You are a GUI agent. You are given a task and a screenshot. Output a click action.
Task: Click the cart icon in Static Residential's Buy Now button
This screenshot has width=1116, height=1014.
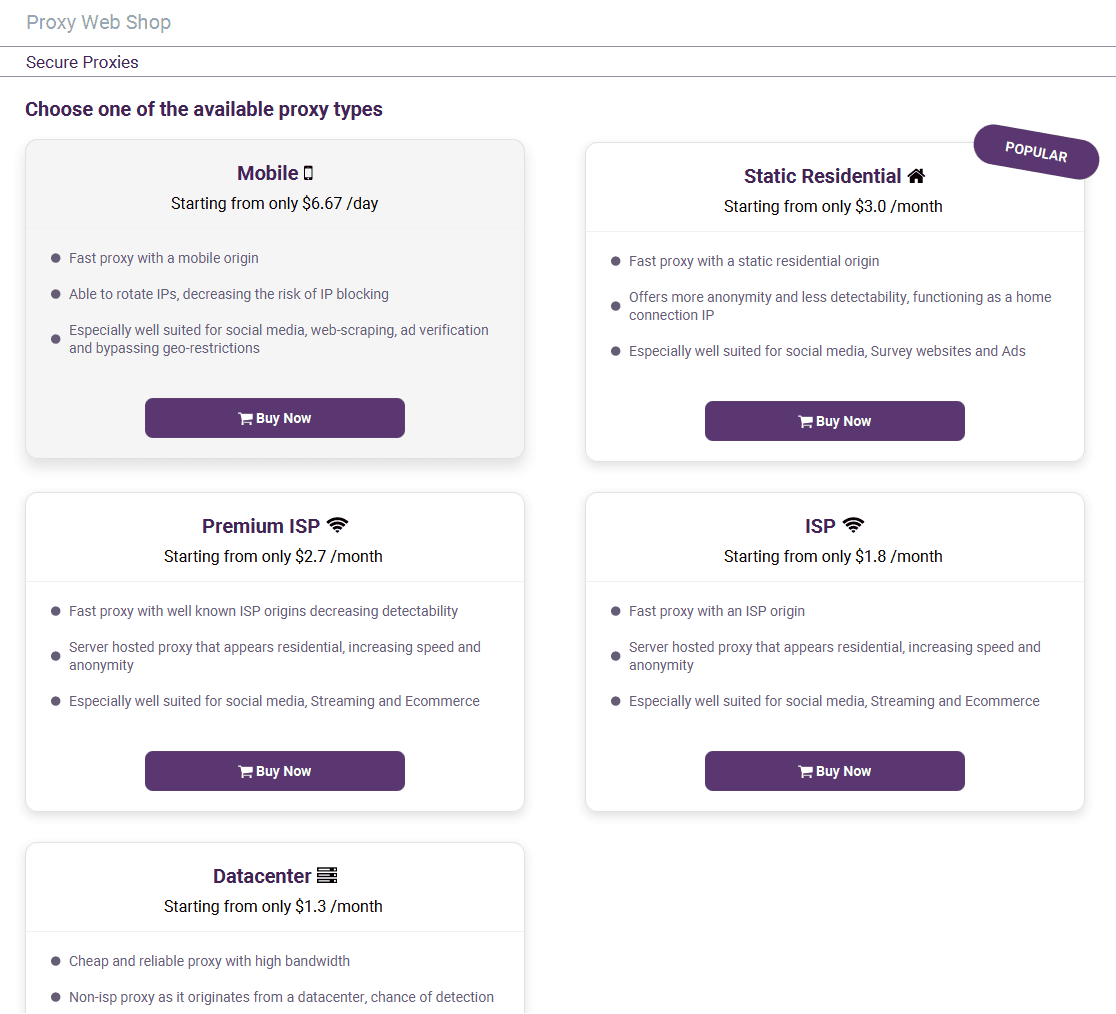tap(805, 422)
